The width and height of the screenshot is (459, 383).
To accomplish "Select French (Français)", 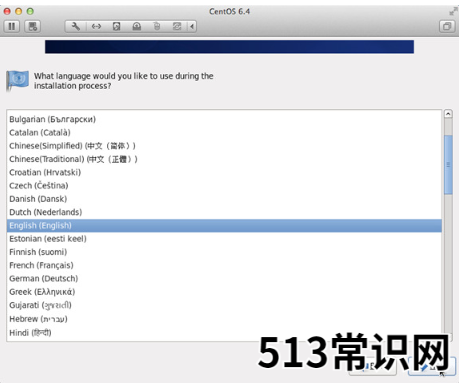I will (x=224, y=265).
